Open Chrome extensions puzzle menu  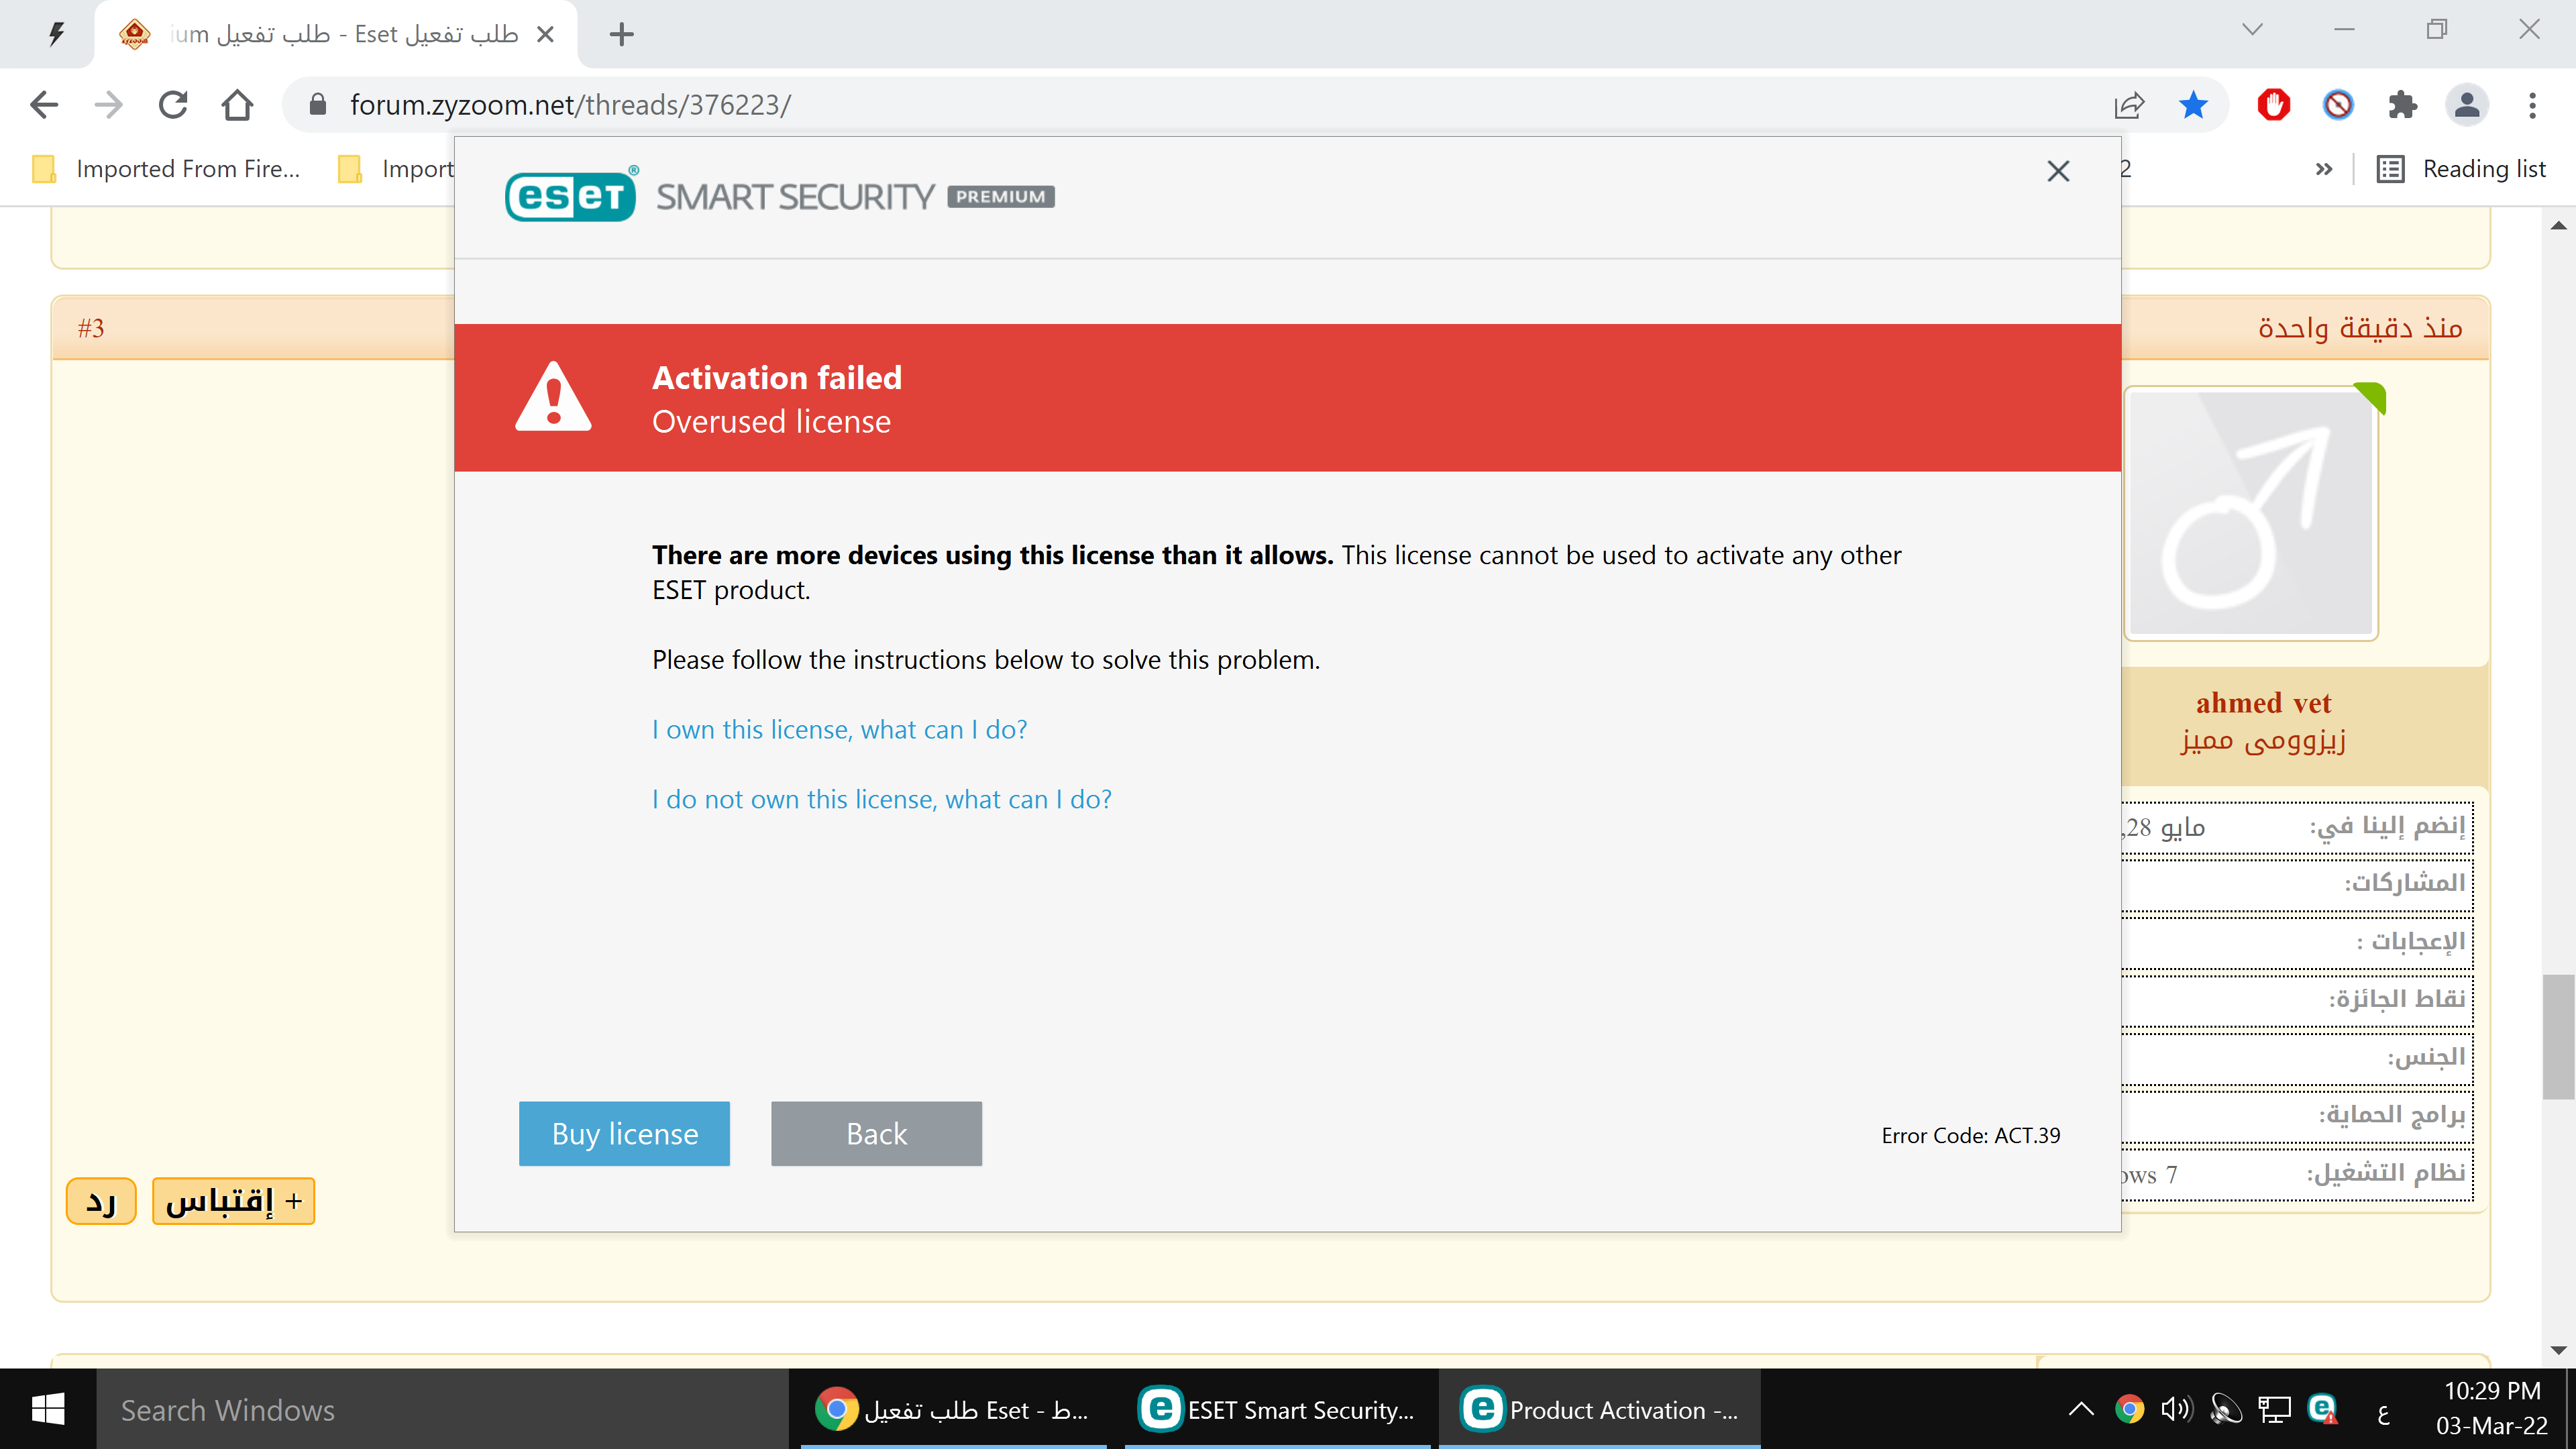(2402, 105)
